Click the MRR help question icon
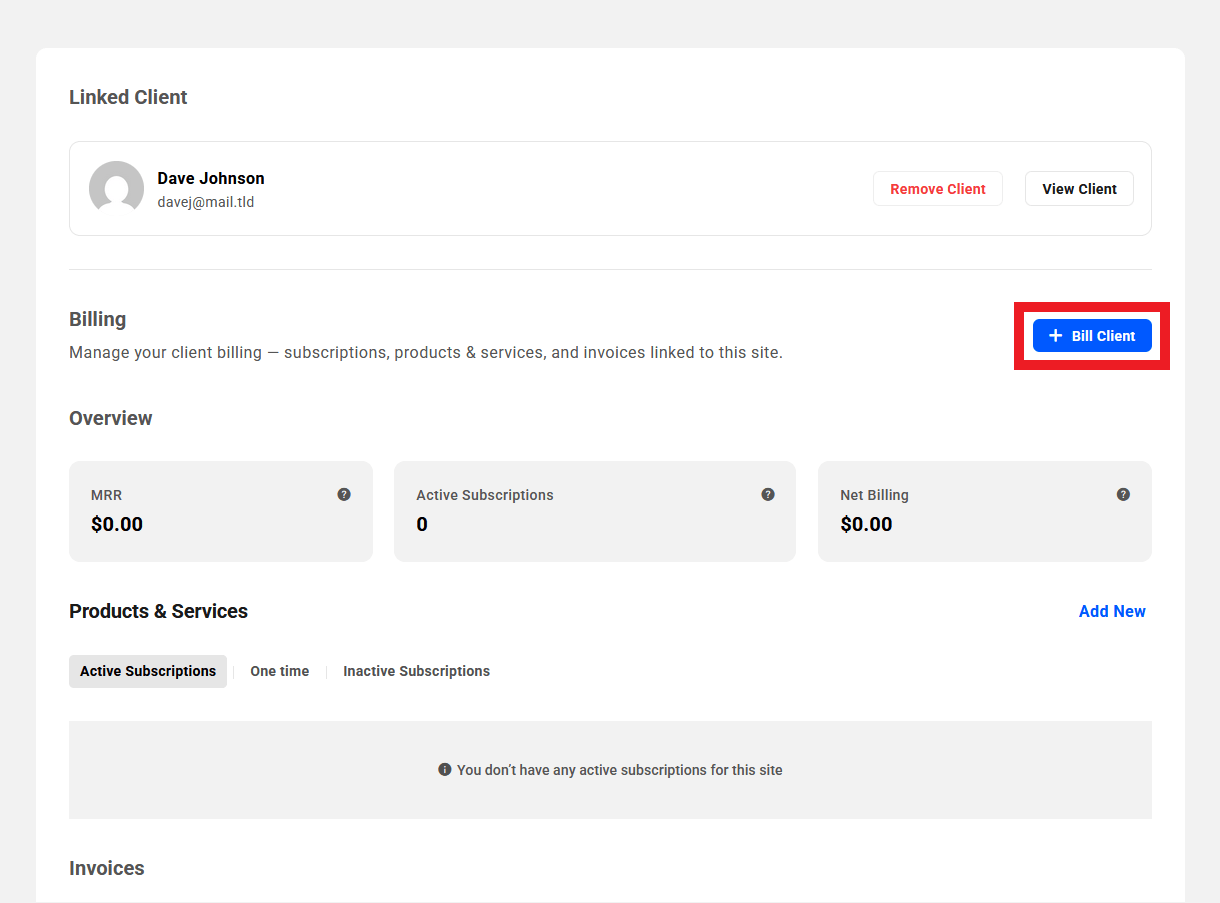The image size is (1220, 903). tap(344, 494)
